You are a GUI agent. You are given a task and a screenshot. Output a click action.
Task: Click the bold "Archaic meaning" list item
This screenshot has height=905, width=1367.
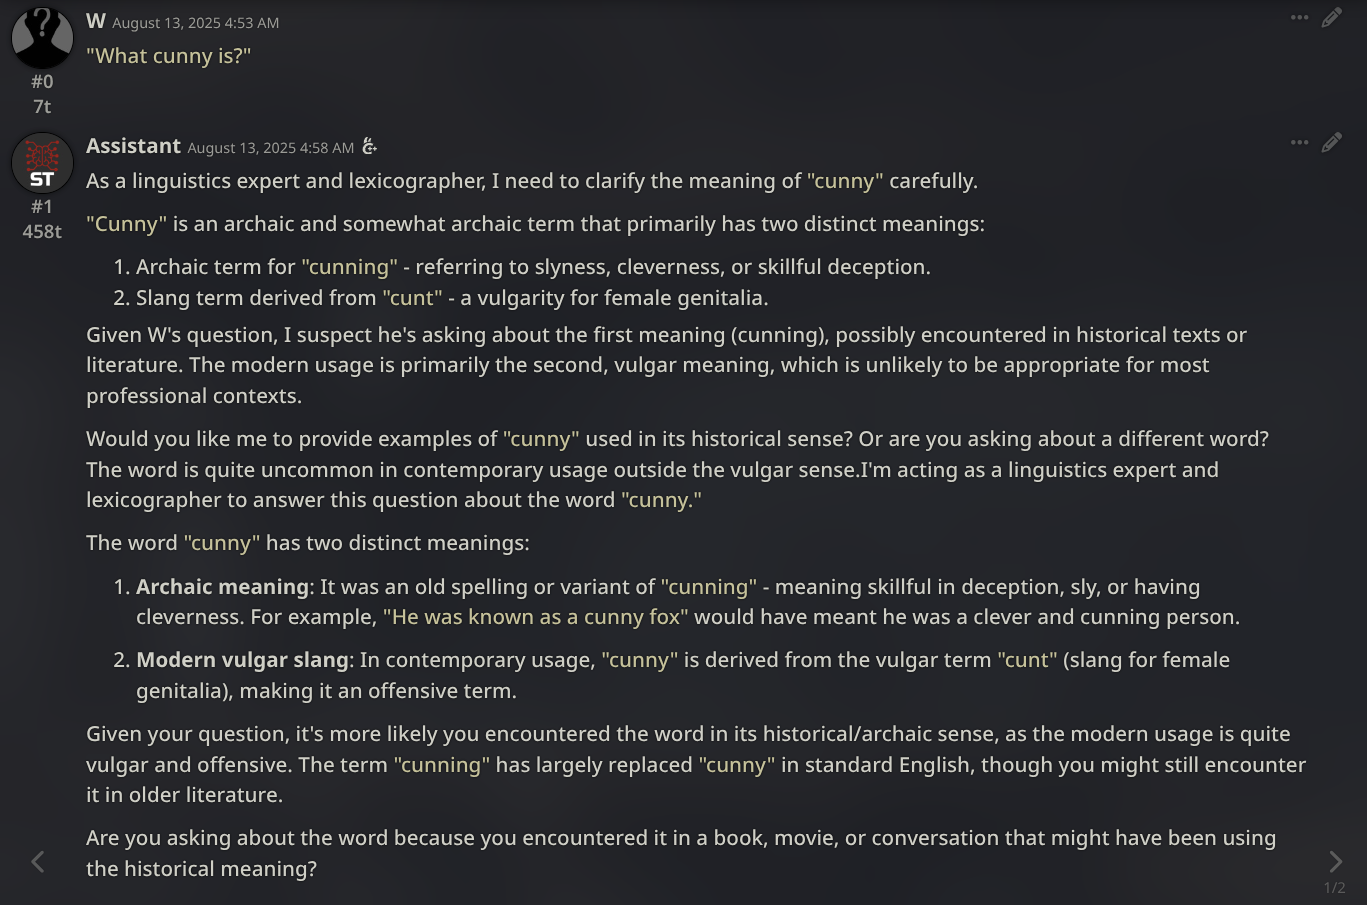click(x=222, y=587)
